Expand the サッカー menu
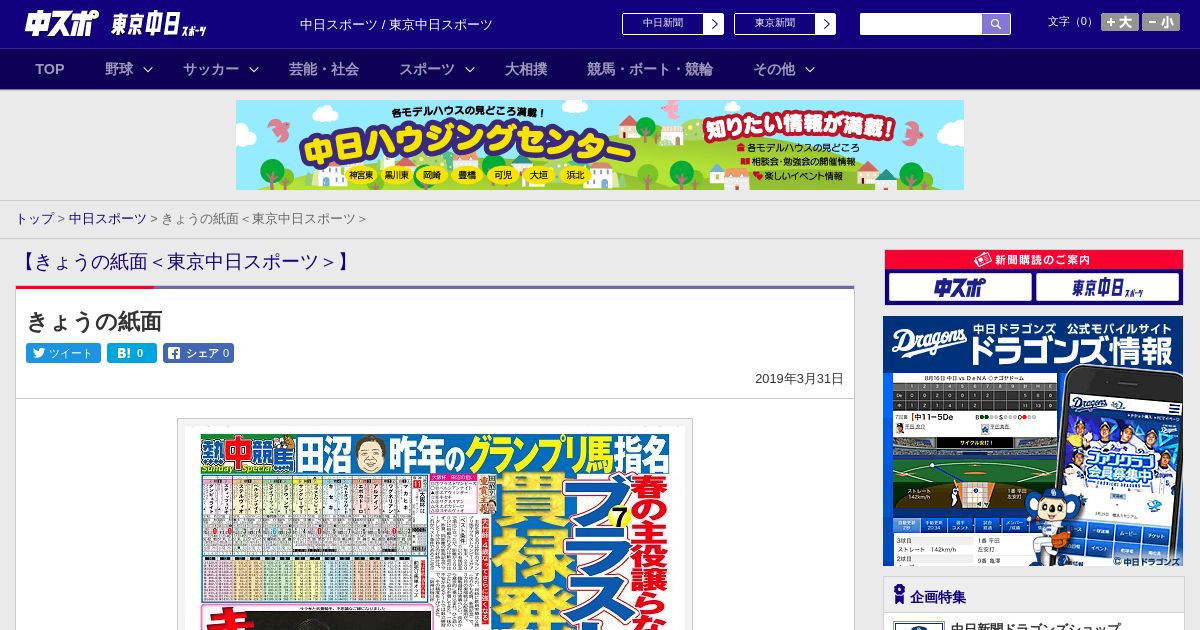The image size is (1200, 630). [220, 69]
